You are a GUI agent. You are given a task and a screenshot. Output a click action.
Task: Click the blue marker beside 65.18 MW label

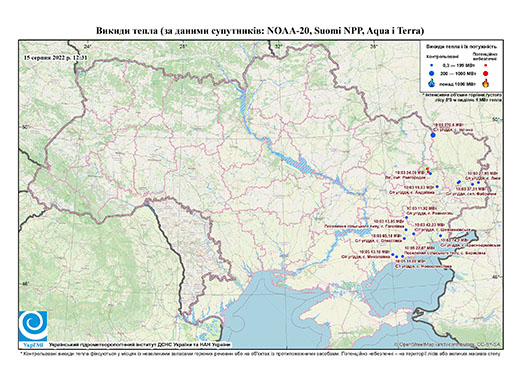[404, 238]
